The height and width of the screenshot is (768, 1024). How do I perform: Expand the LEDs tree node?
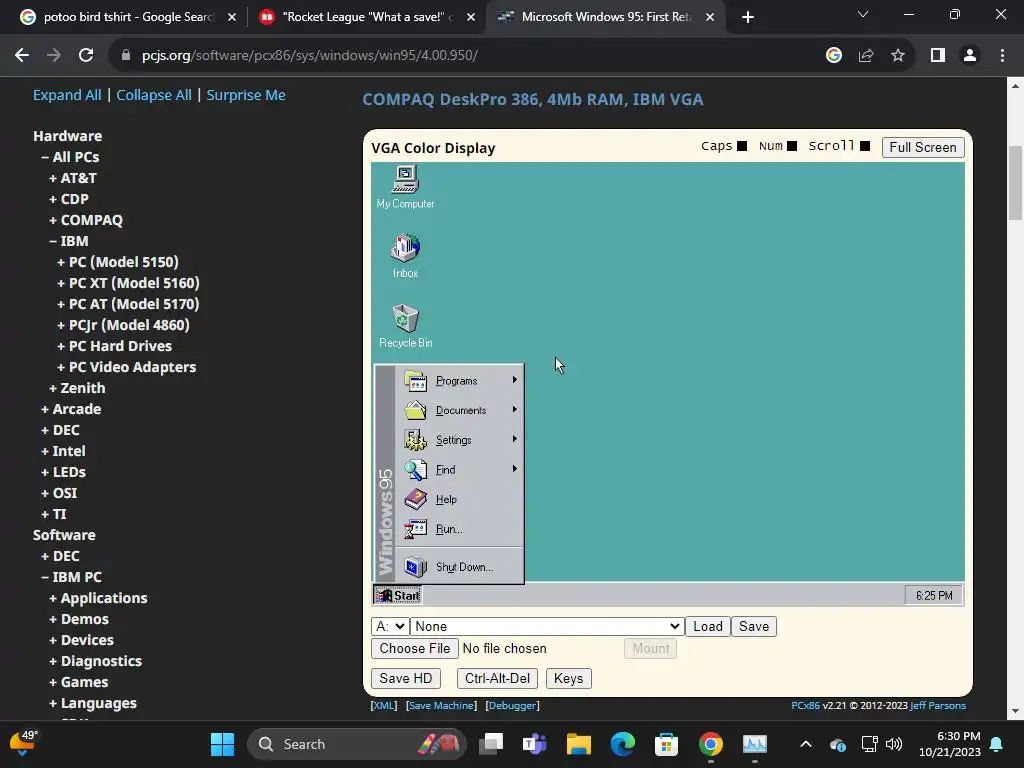pos(63,472)
